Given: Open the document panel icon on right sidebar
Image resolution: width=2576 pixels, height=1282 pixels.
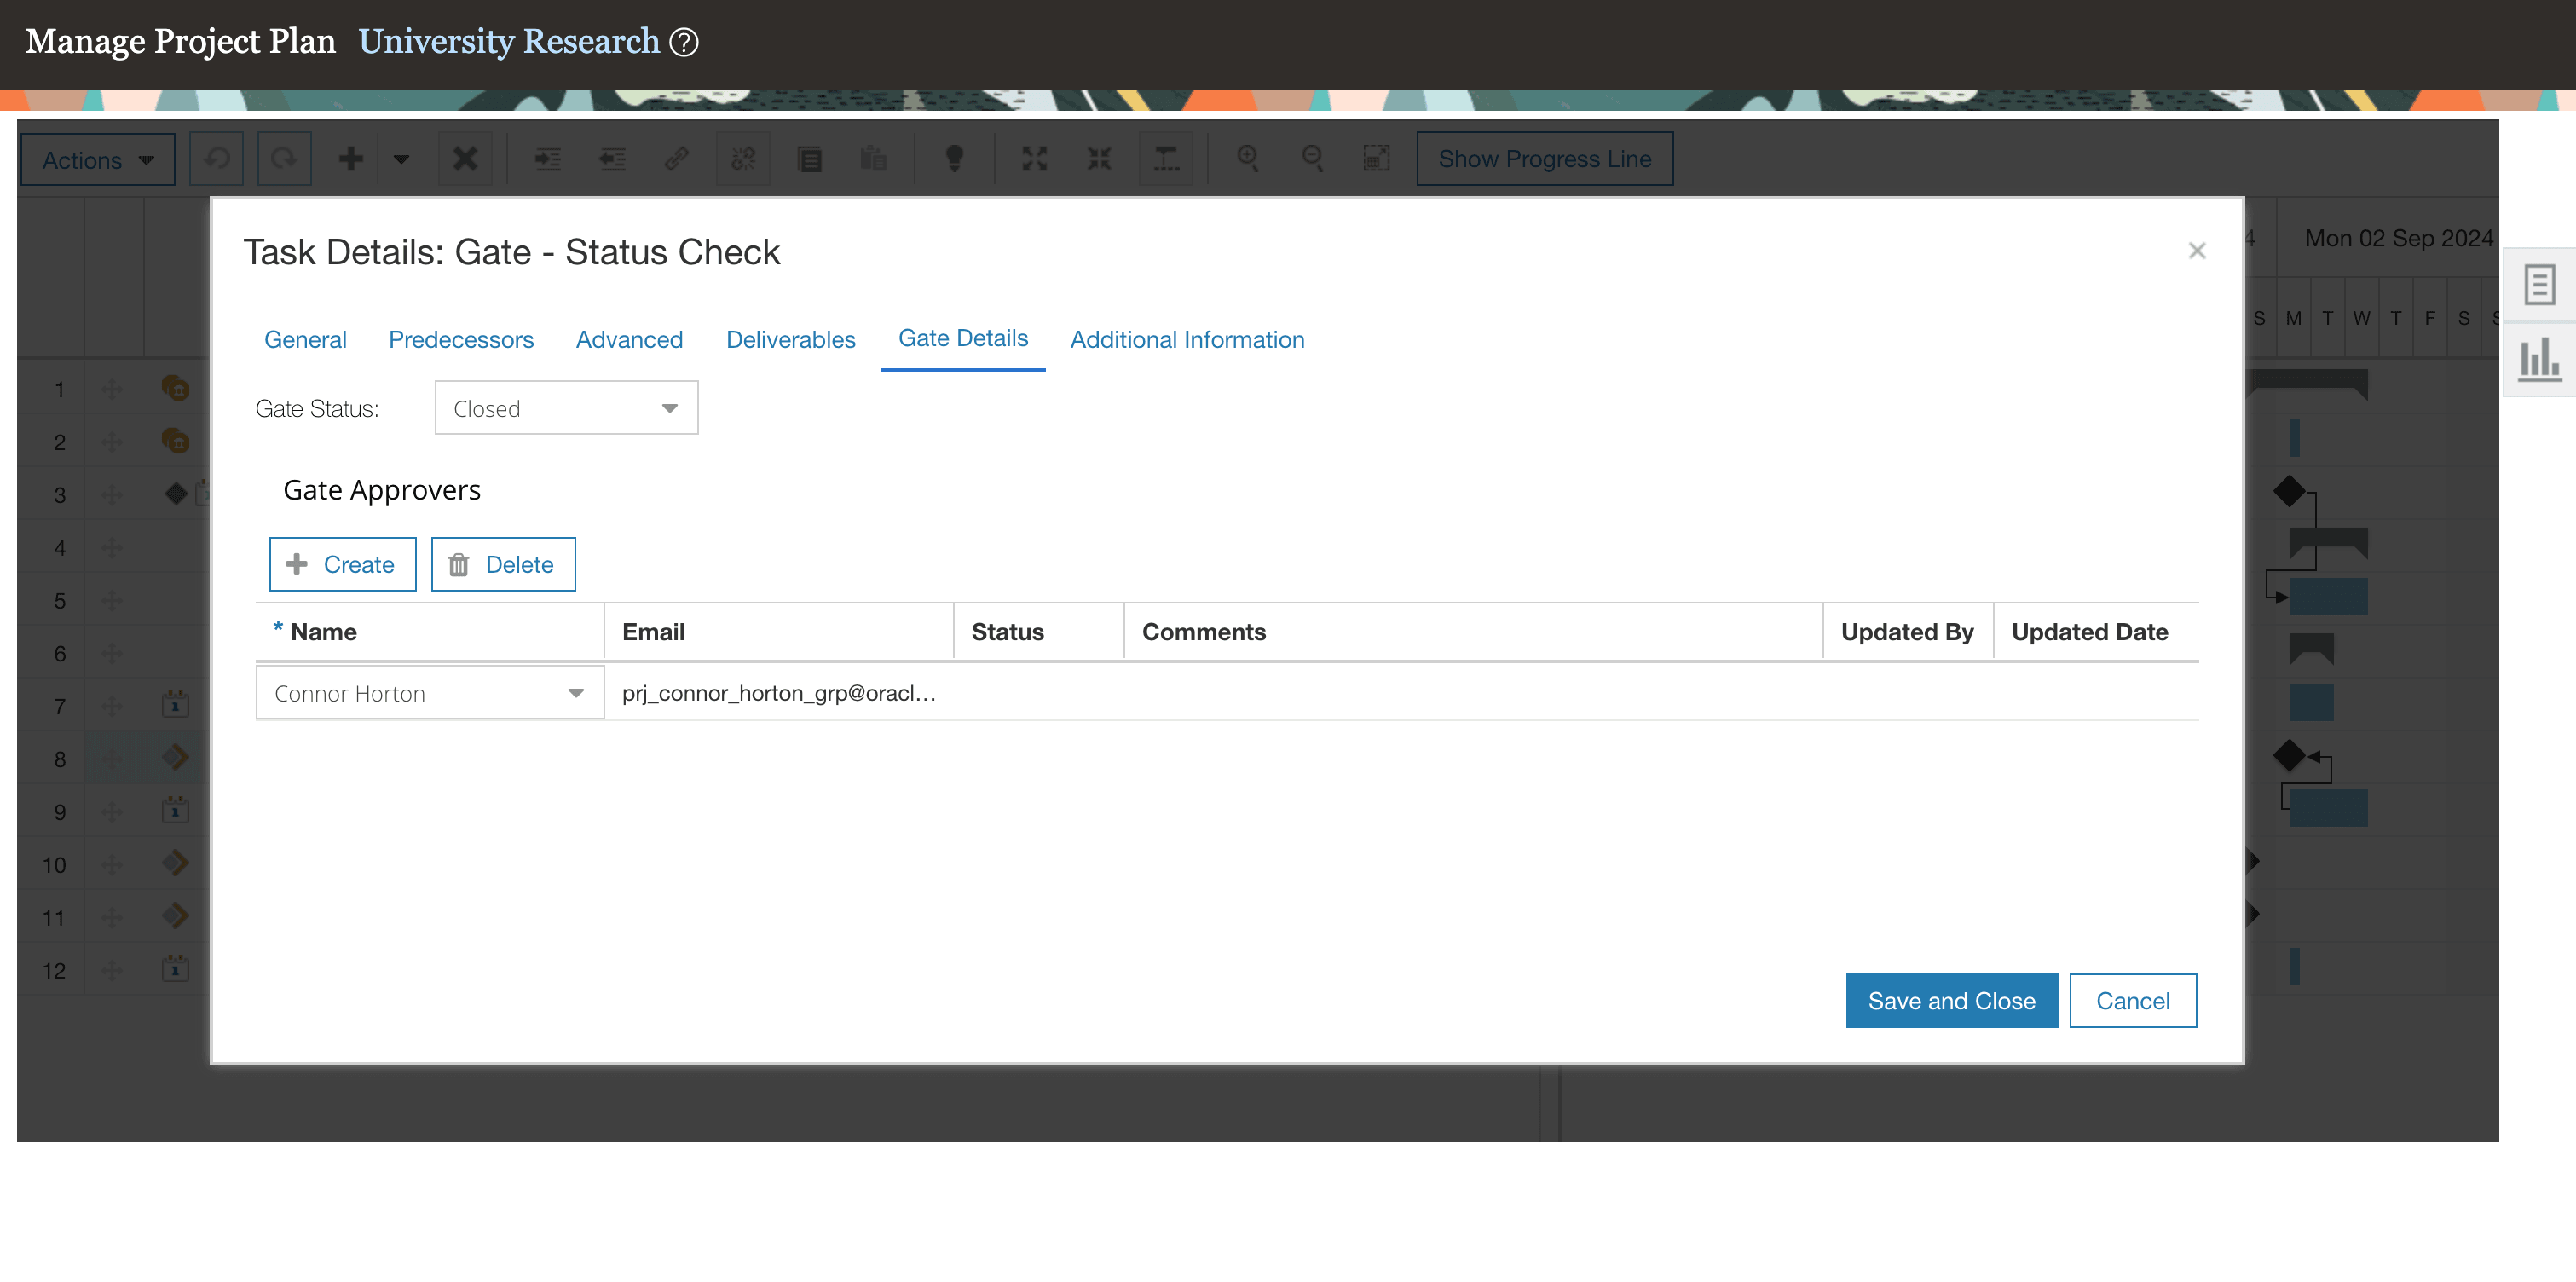Looking at the screenshot, I should pos(2539,285).
